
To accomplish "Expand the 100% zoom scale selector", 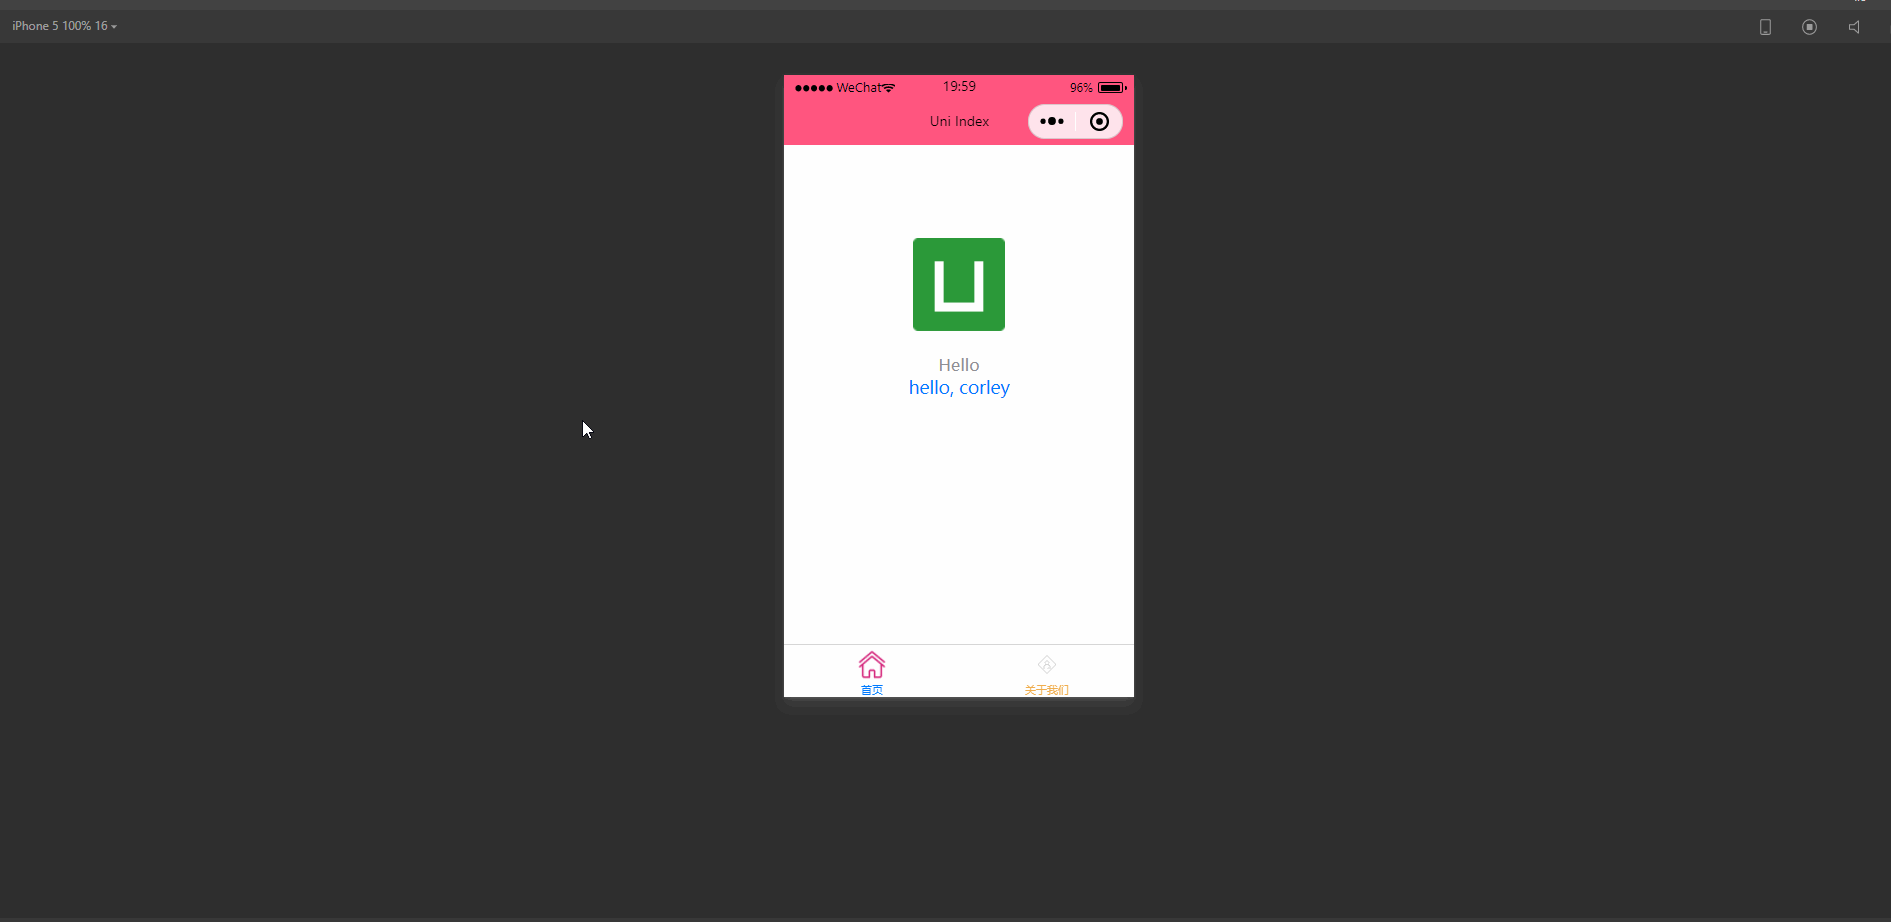I will click(x=79, y=25).
